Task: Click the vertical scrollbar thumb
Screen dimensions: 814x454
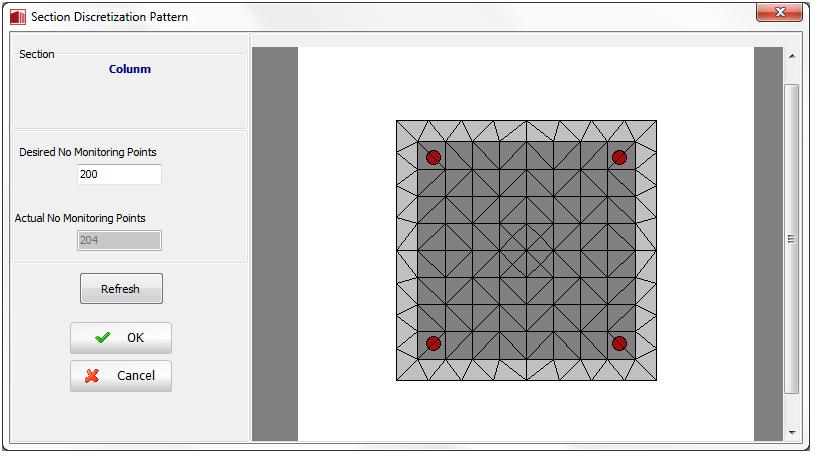Action: (791, 238)
